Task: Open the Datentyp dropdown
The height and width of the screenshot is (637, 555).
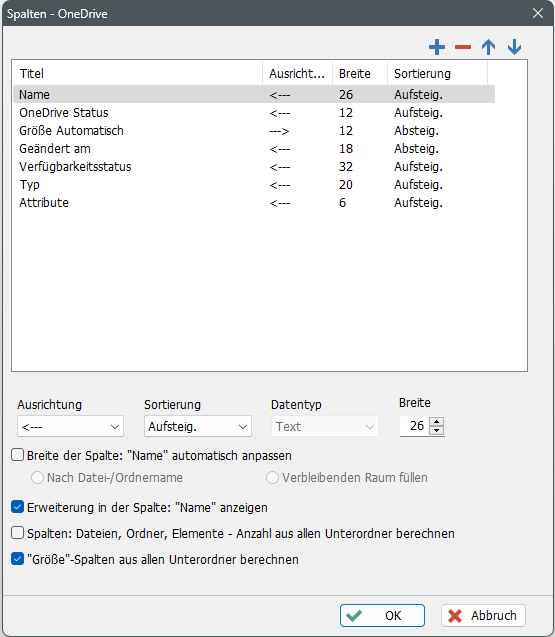Action: click(325, 427)
